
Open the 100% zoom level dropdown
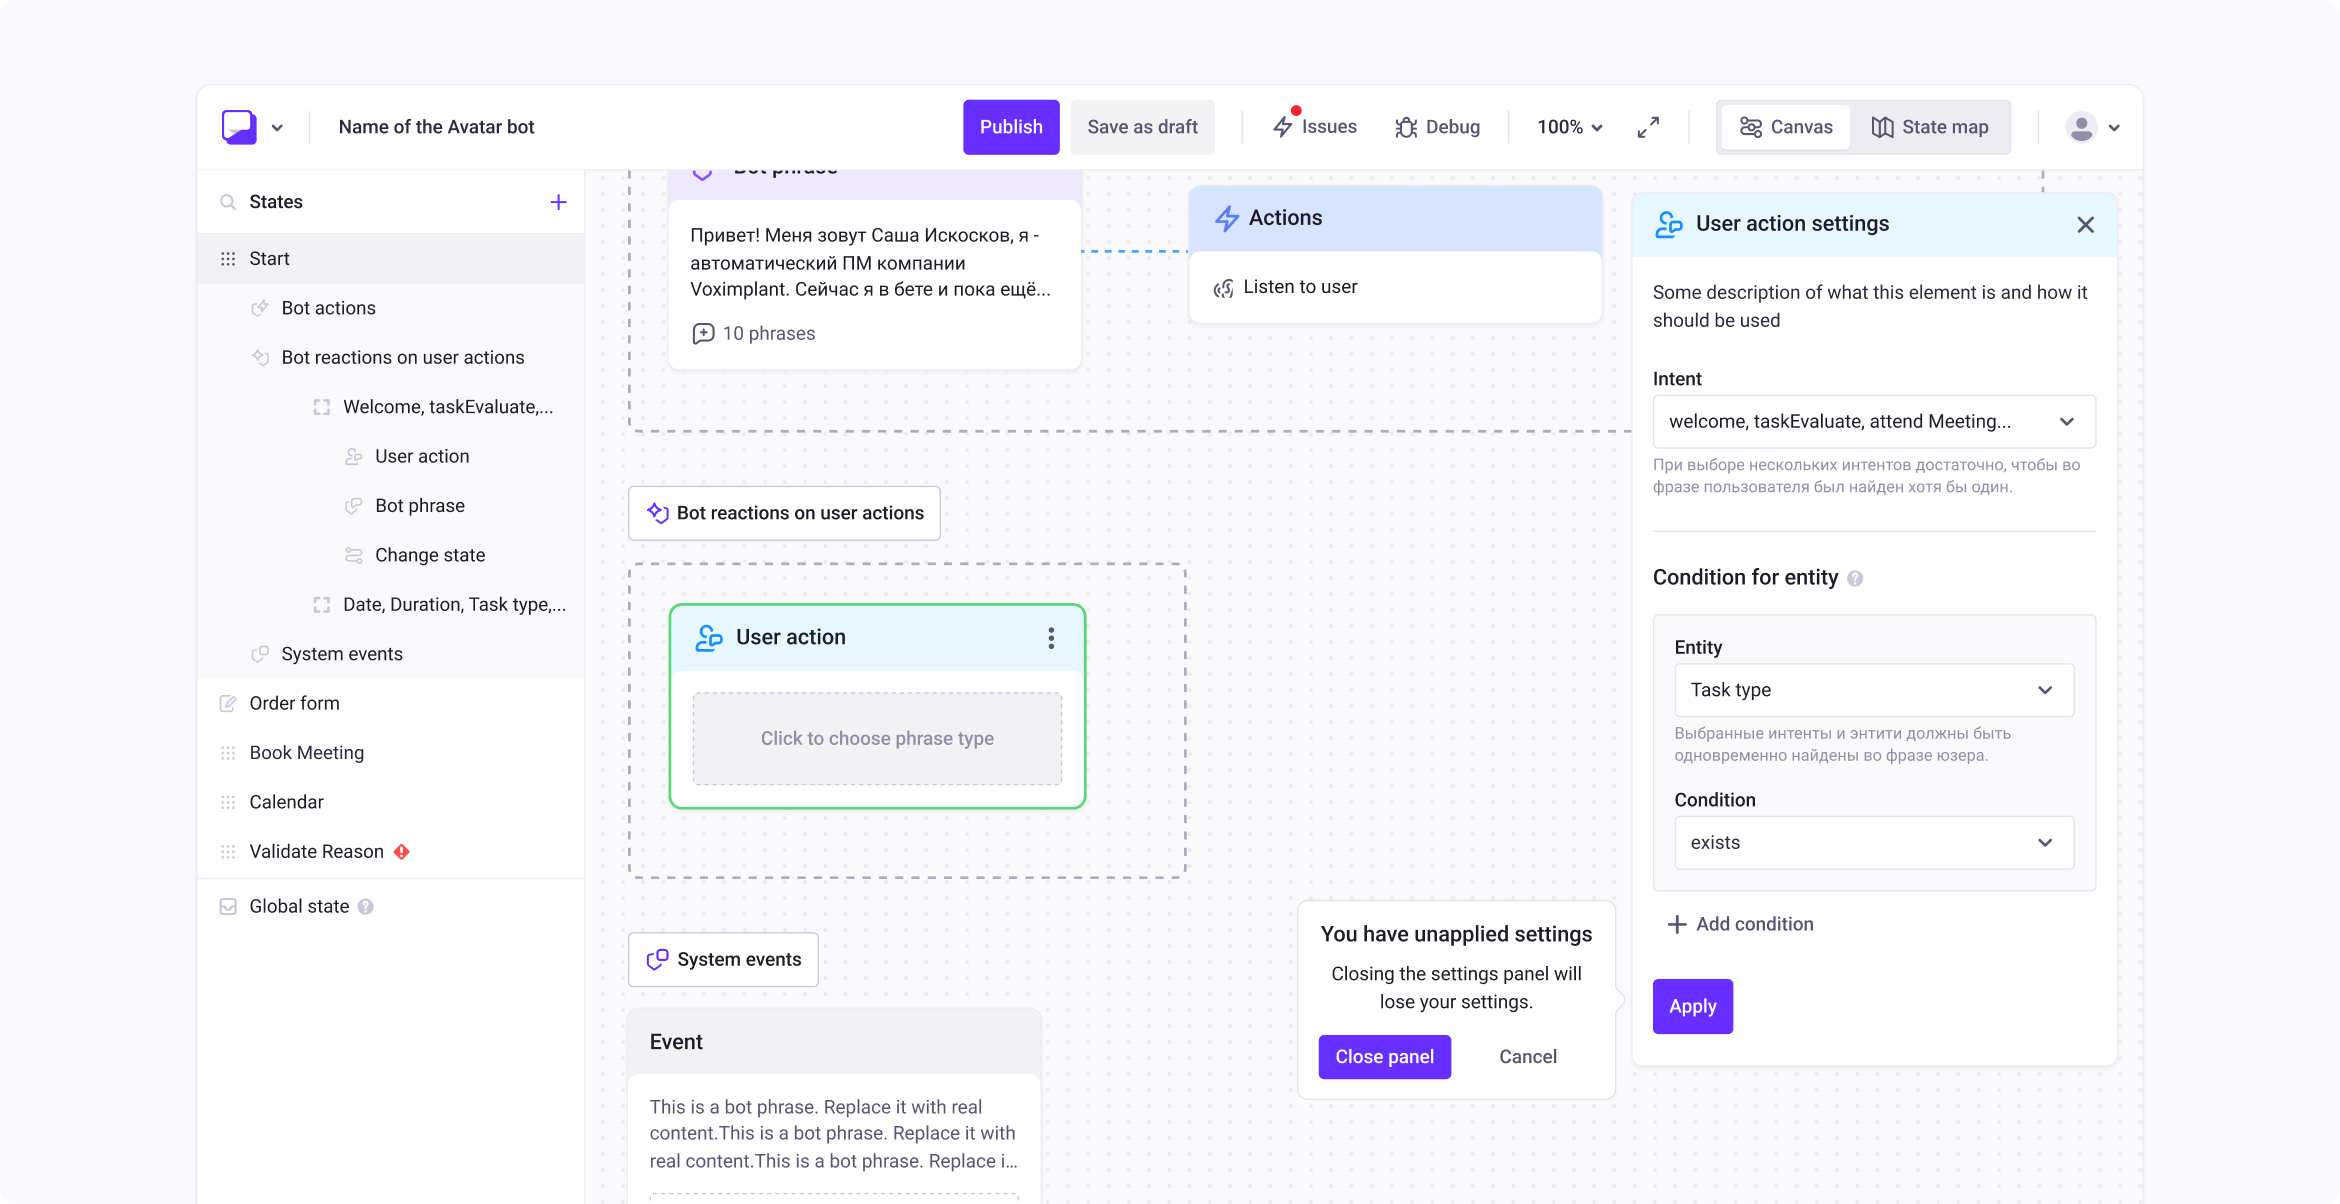(x=1570, y=127)
